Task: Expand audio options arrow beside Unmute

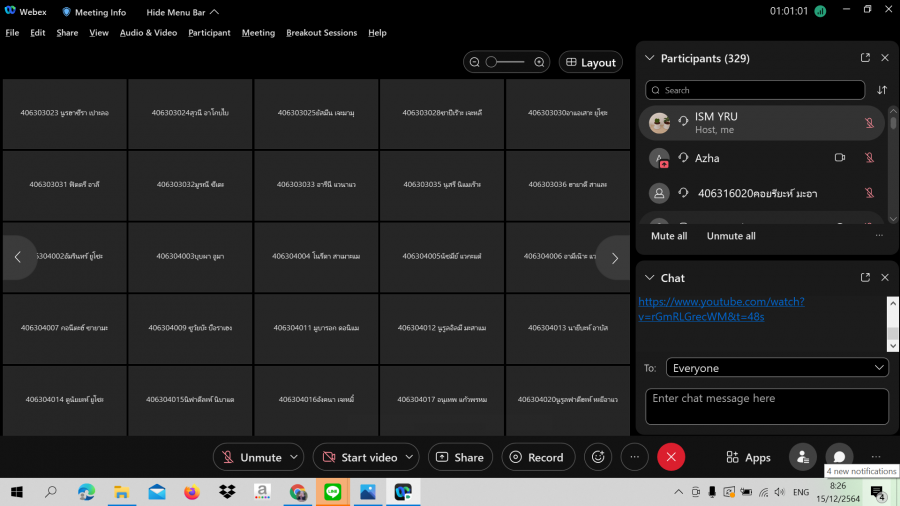Action: coord(294,457)
